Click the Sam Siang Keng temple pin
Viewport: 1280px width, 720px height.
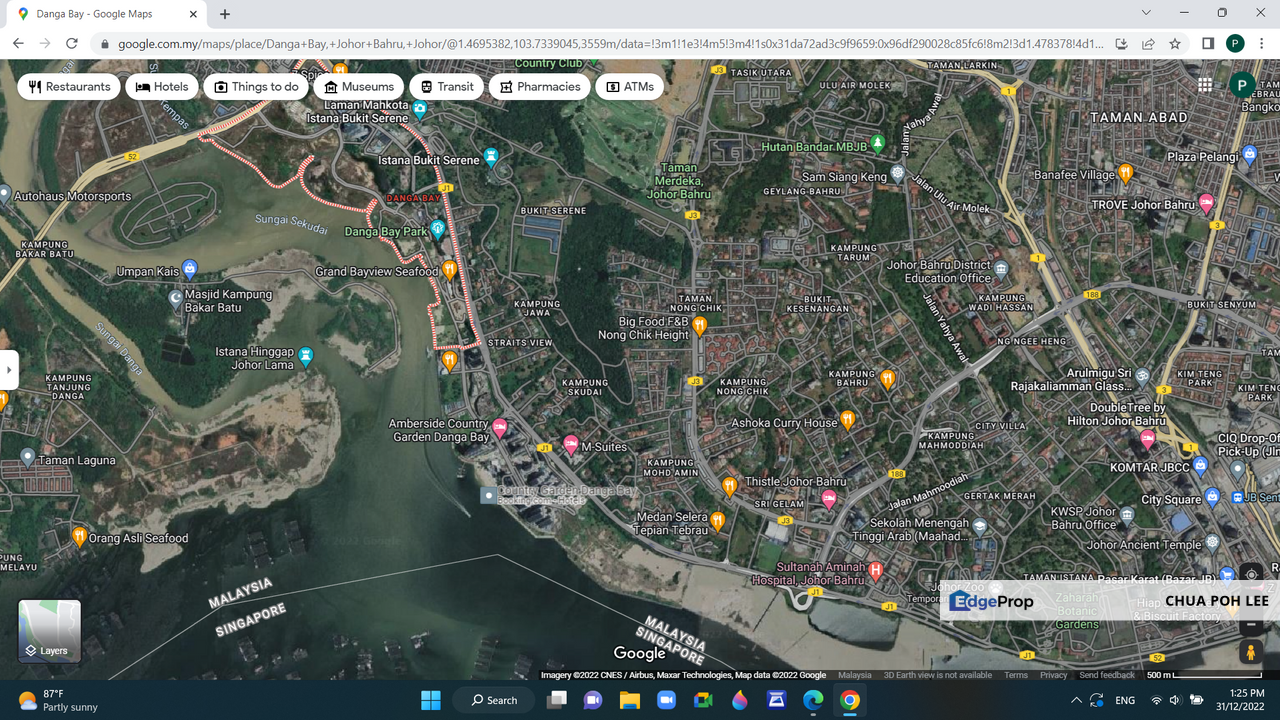(898, 174)
